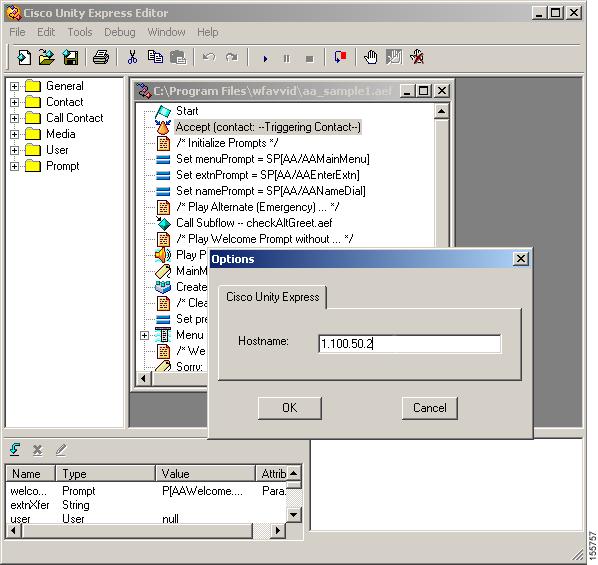
Task: Expand the Call Contact palette folder
Action: 14,118
